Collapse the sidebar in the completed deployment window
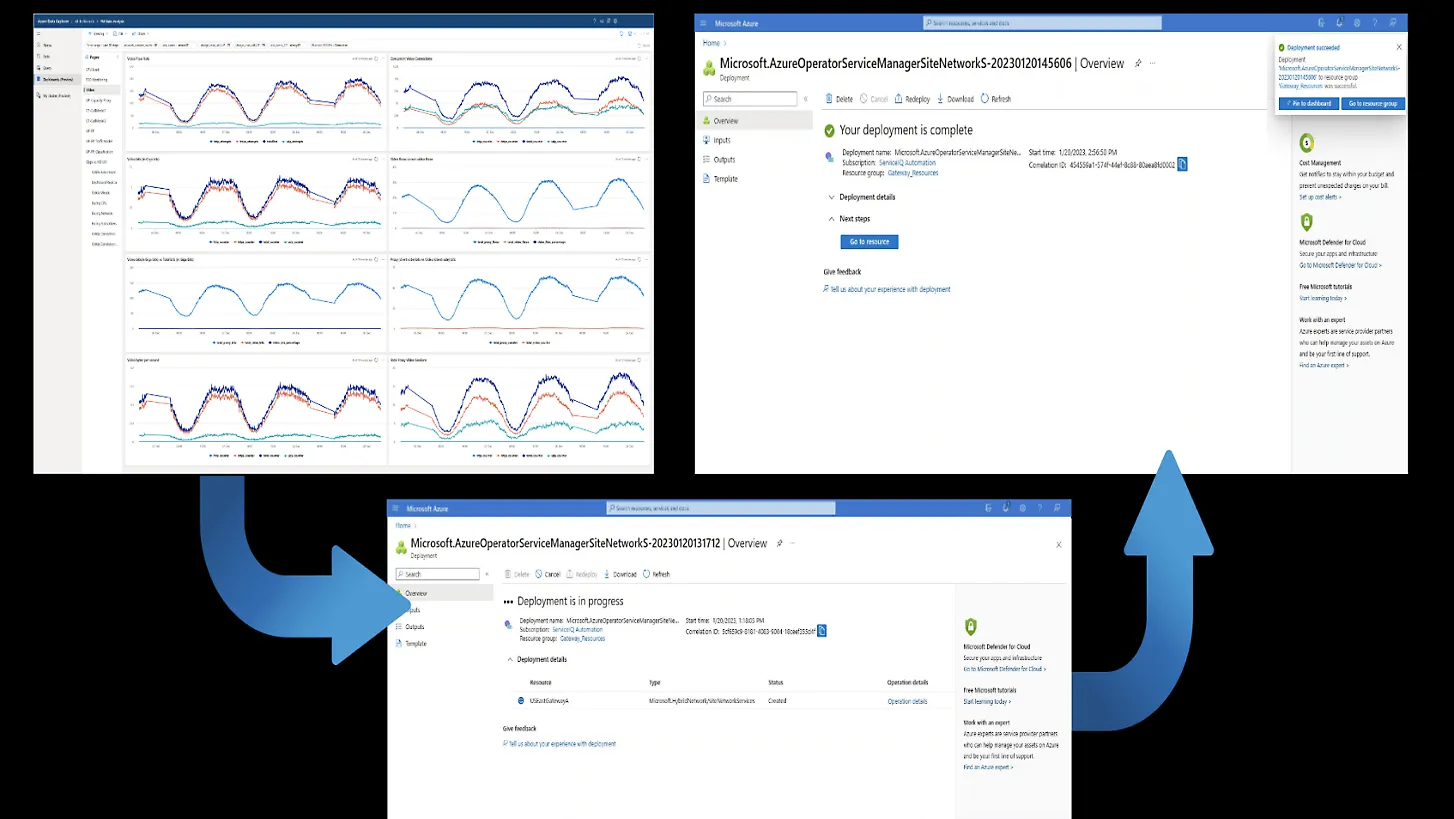 pos(806,99)
